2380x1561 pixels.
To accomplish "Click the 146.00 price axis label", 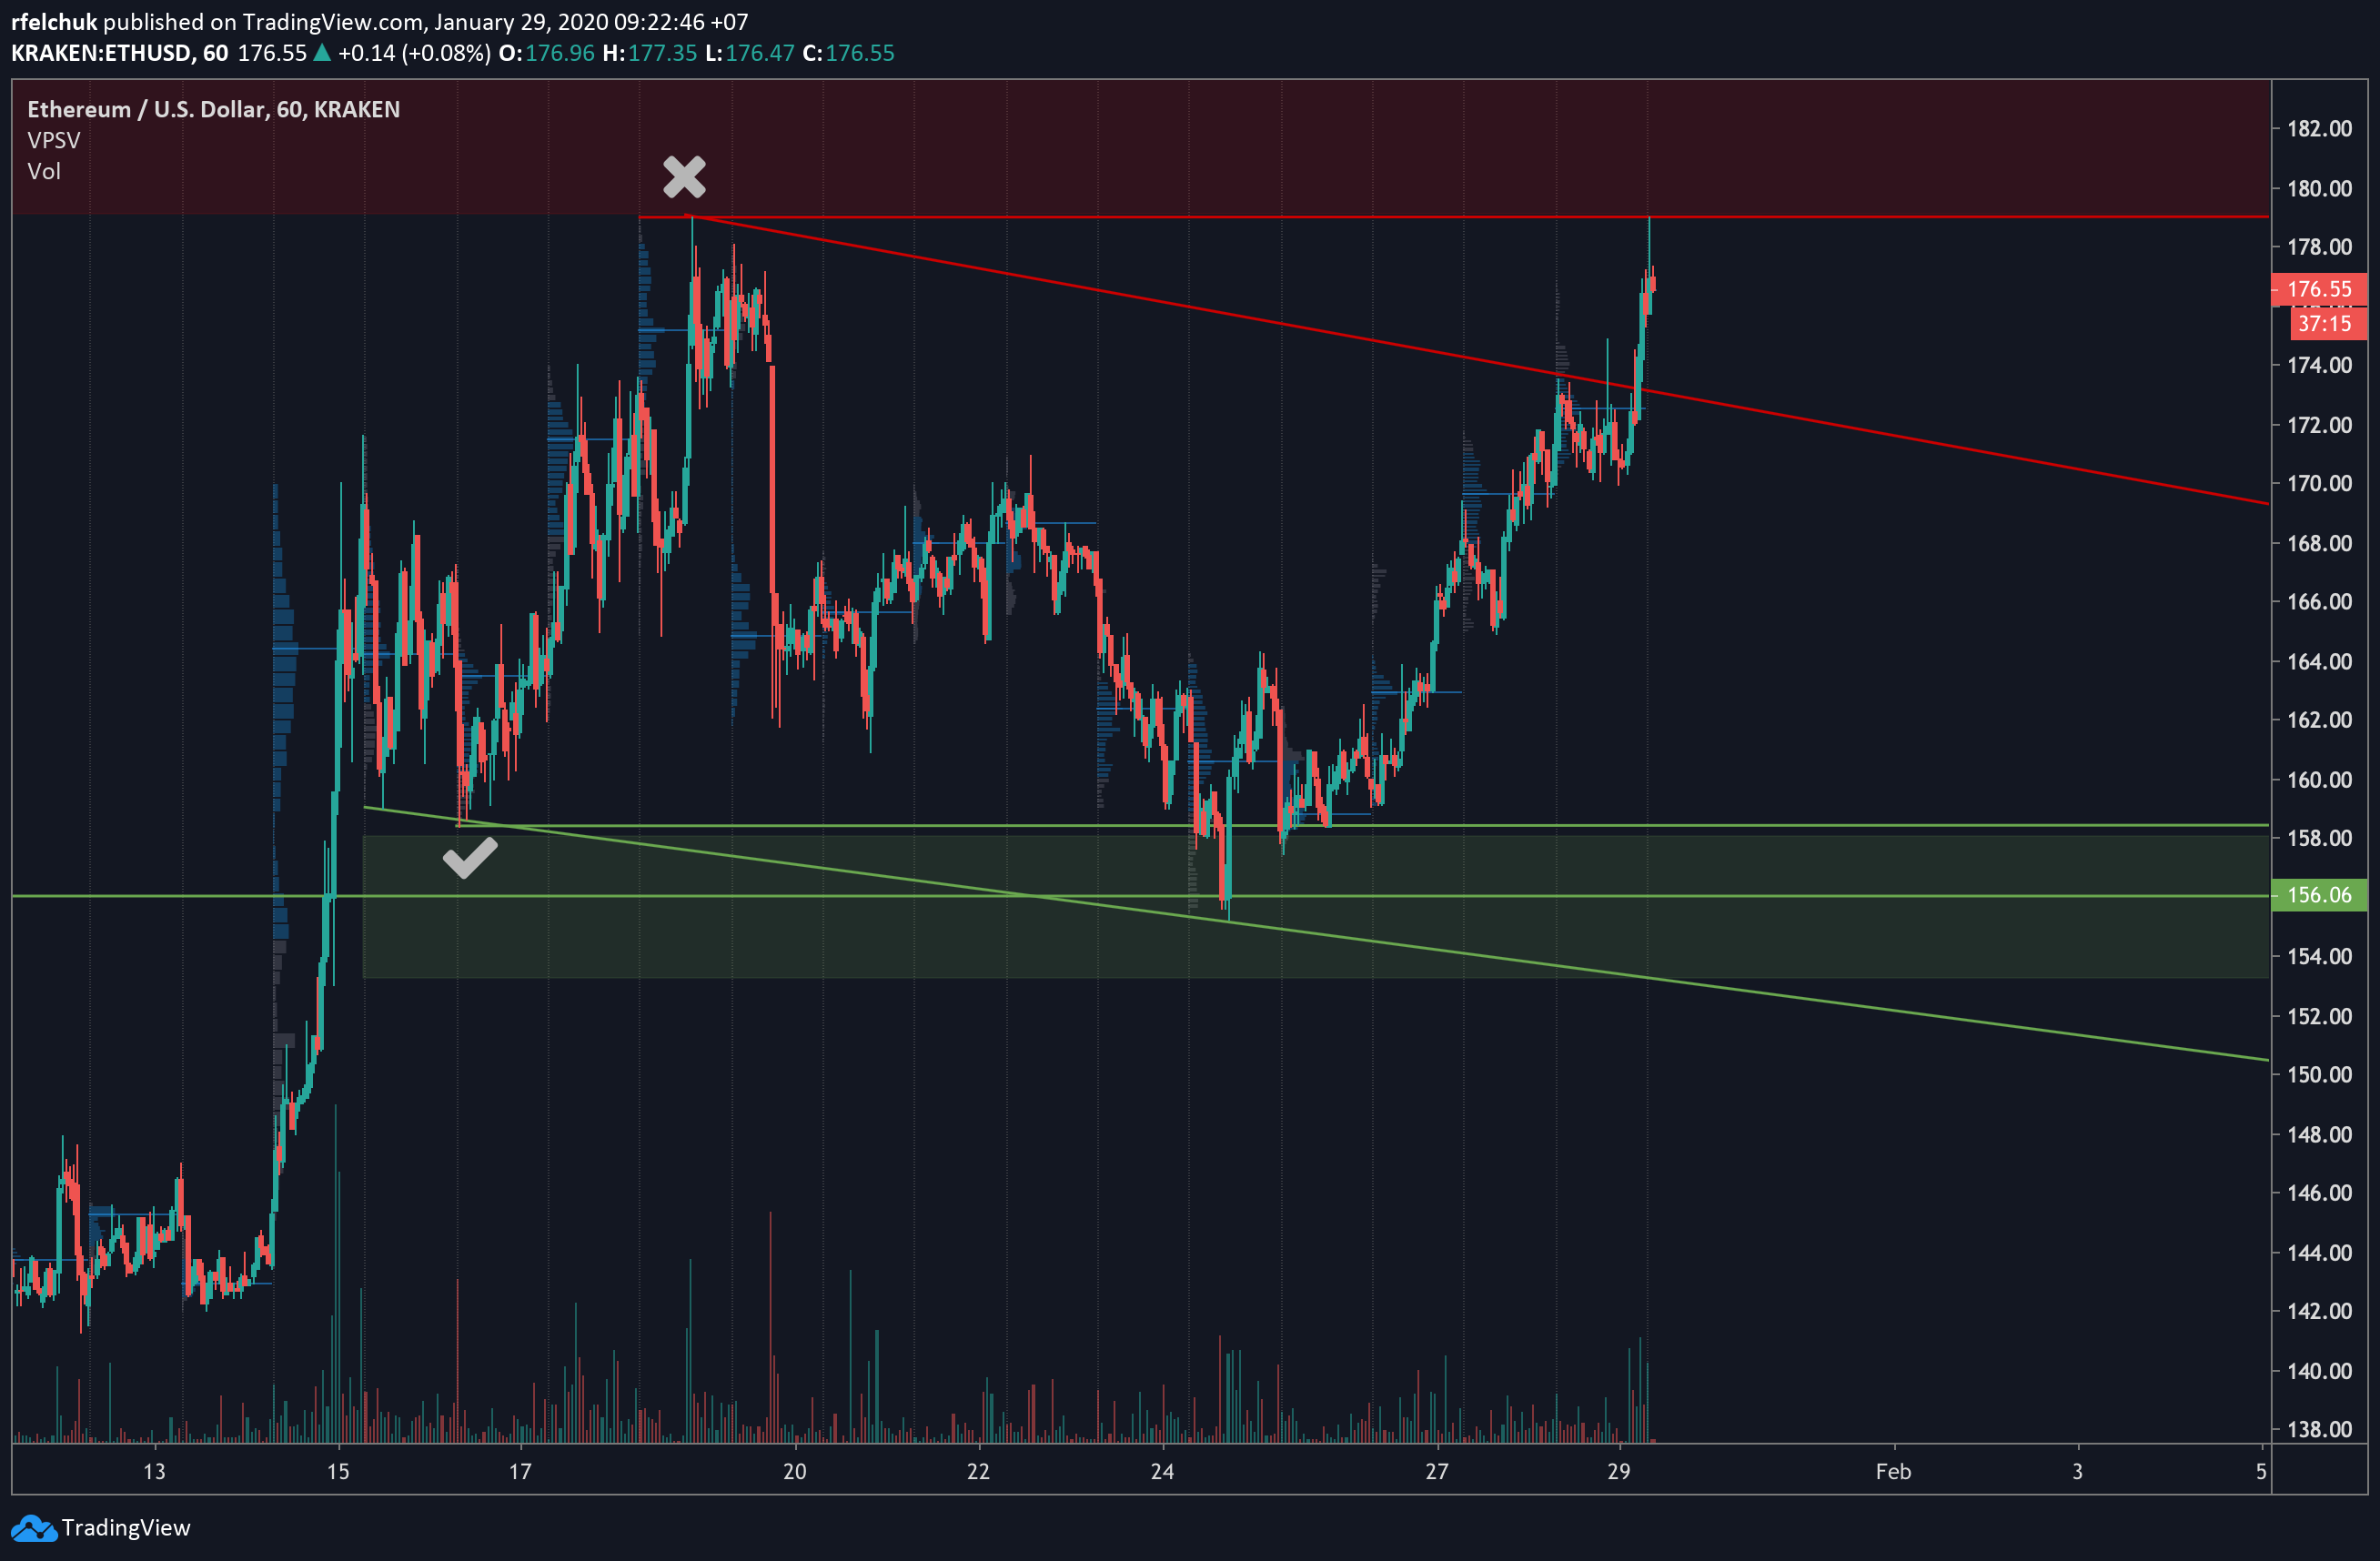I will pos(2320,1192).
